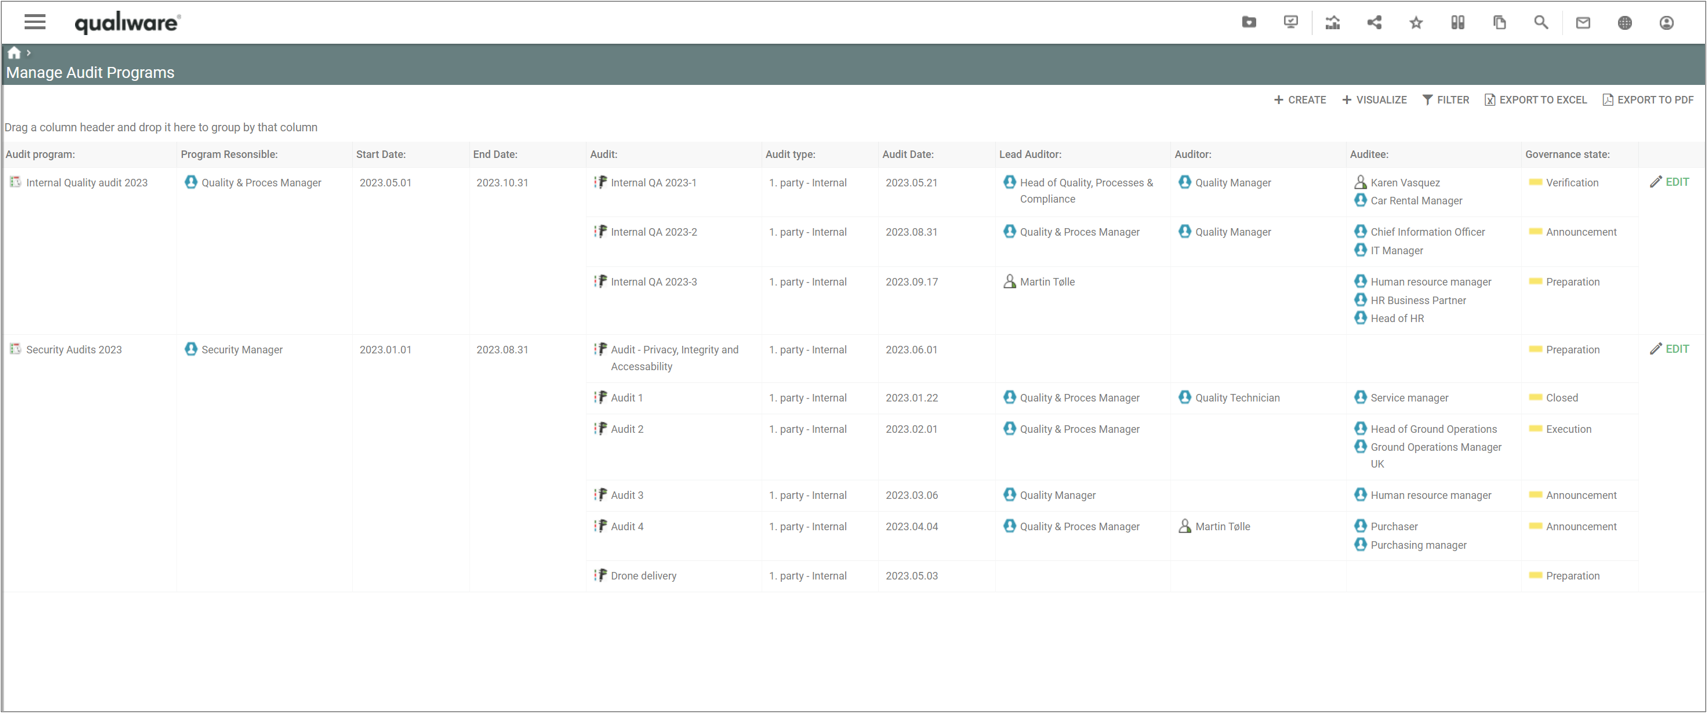Sort by Auditee column header
Viewport: 1707px width, 713px height.
pos(1369,155)
